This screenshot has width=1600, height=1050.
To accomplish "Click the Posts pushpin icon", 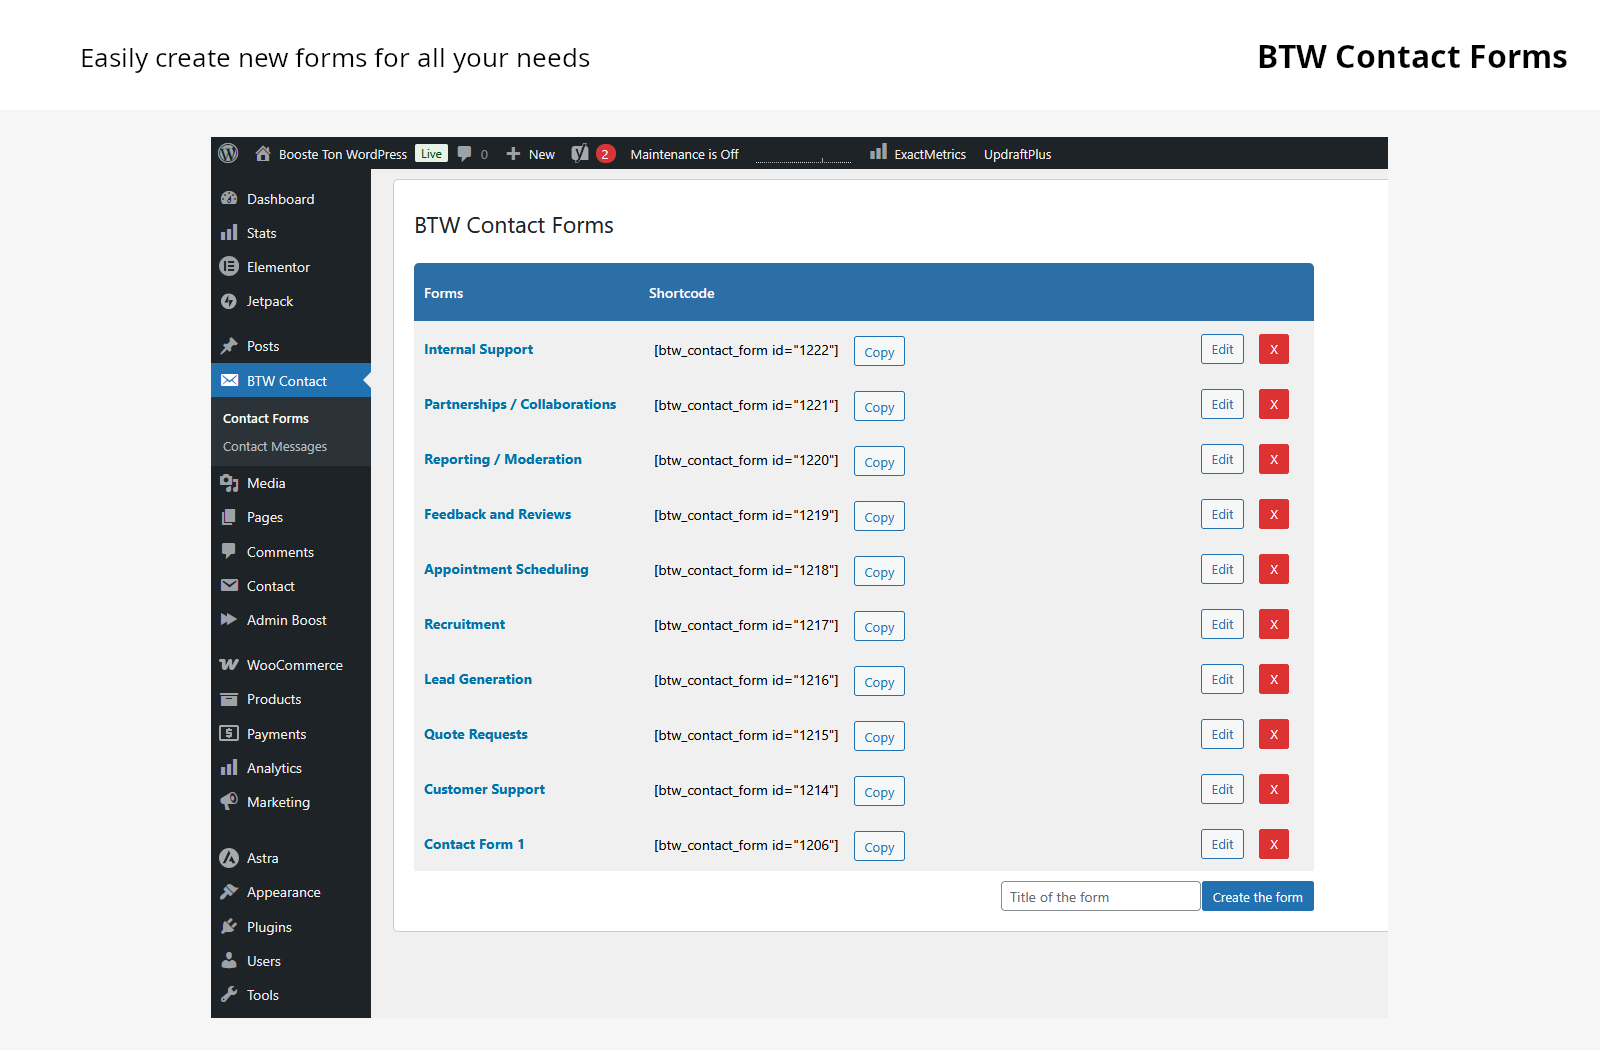I will (x=229, y=346).
